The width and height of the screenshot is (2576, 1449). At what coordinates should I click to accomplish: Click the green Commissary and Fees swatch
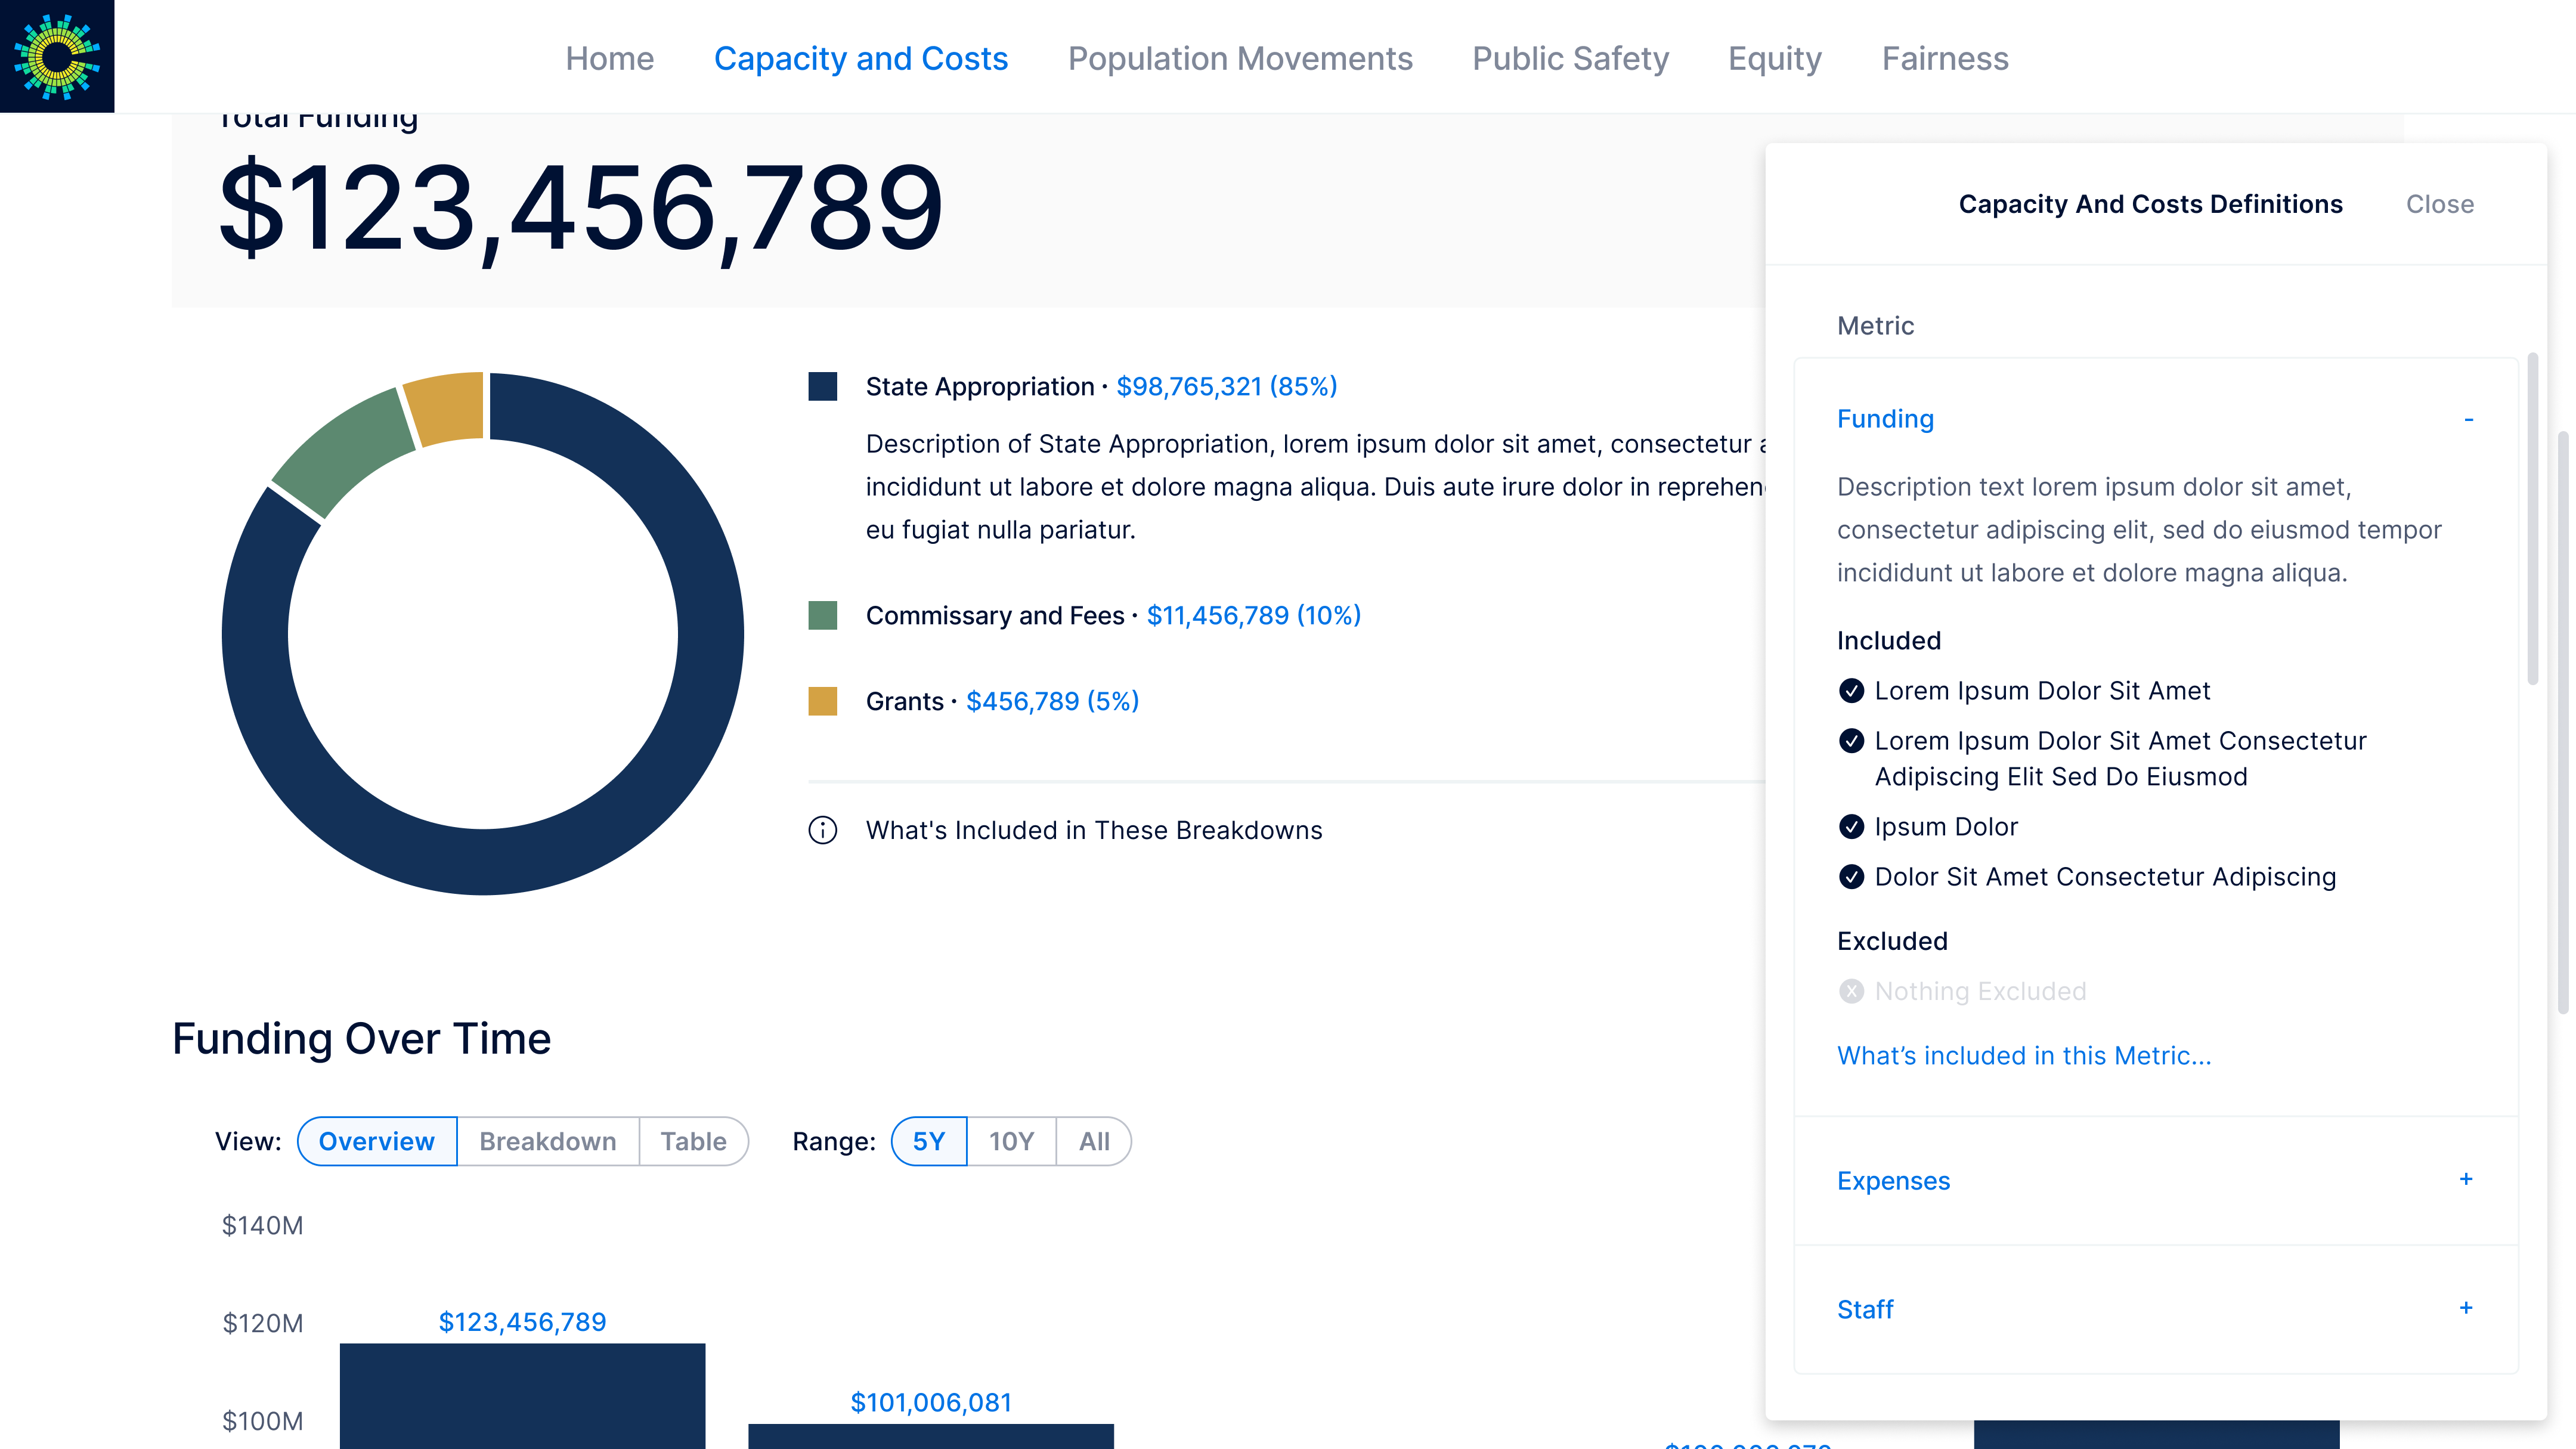(x=822, y=615)
